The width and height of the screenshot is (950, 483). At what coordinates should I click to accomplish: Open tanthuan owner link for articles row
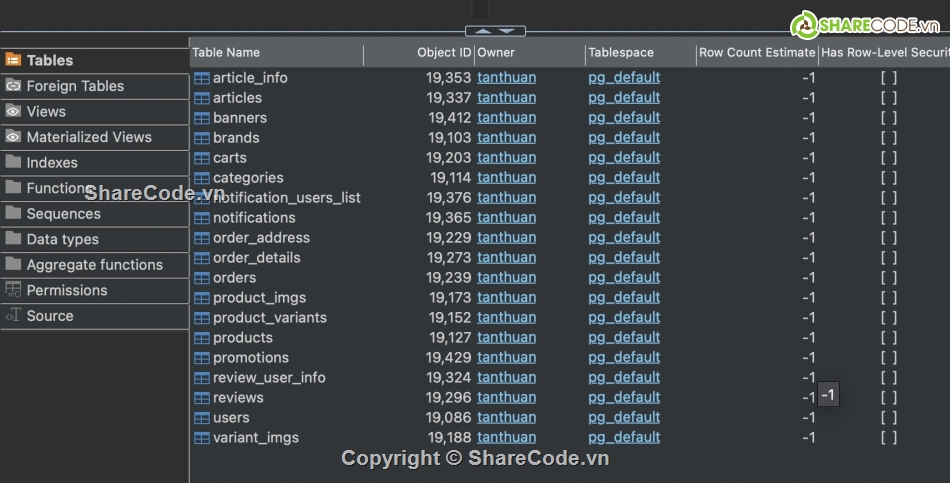(507, 98)
